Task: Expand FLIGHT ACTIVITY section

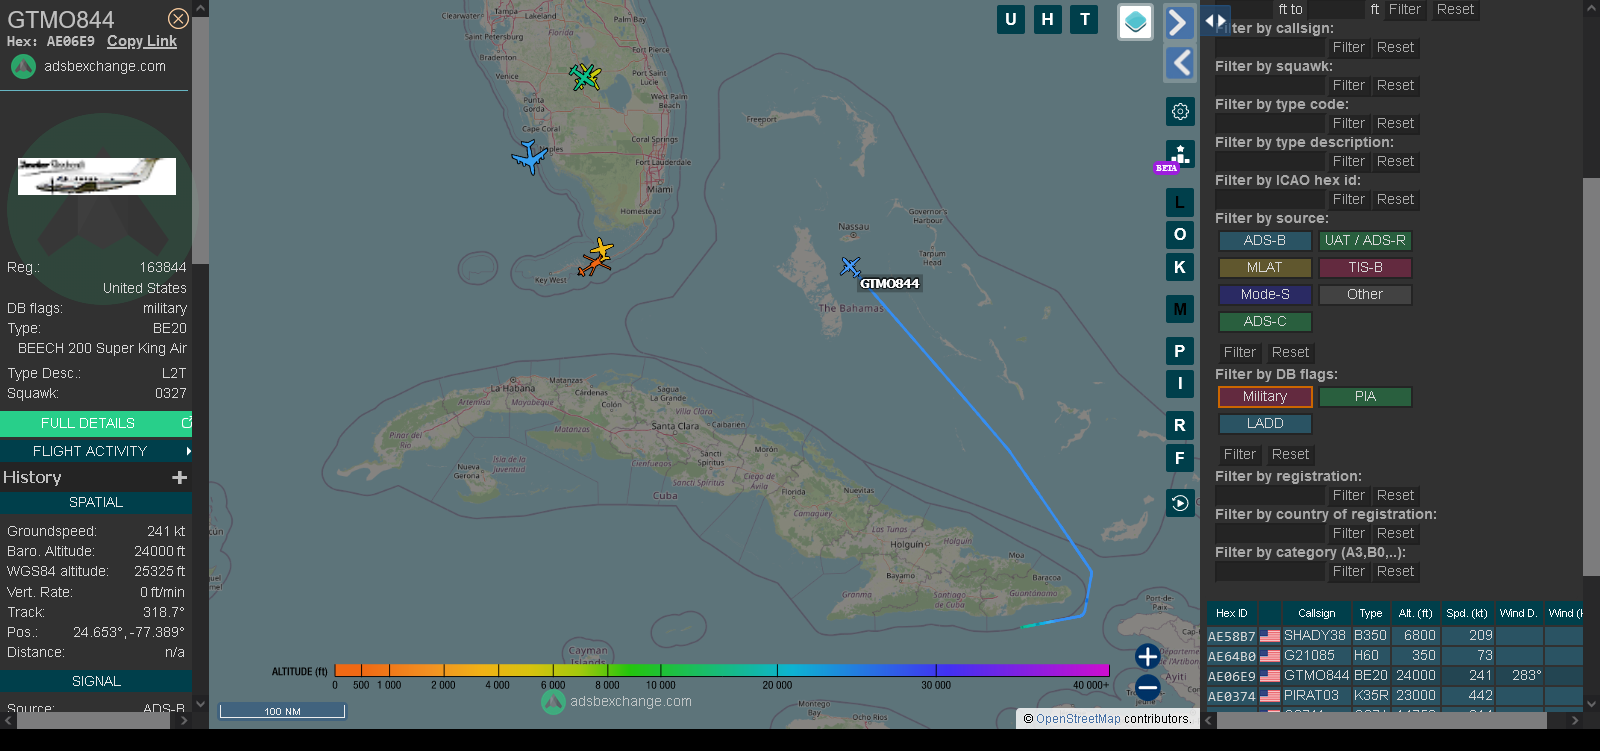Action: pos(96,451)
